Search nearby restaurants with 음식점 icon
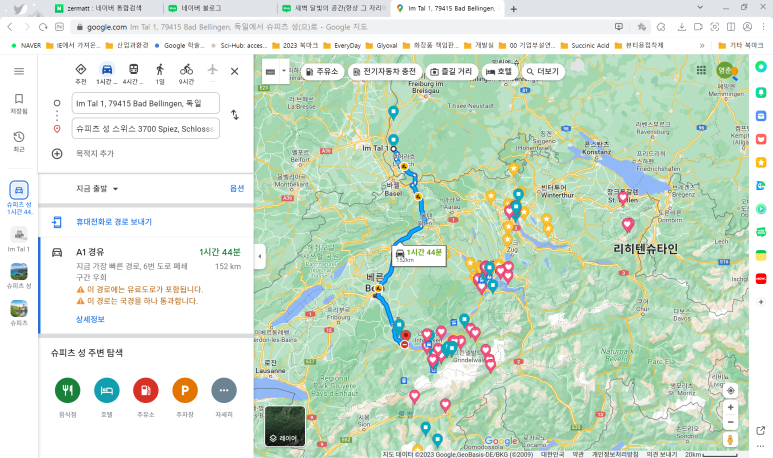Screen dimensions: 773x458 (68, 390)
